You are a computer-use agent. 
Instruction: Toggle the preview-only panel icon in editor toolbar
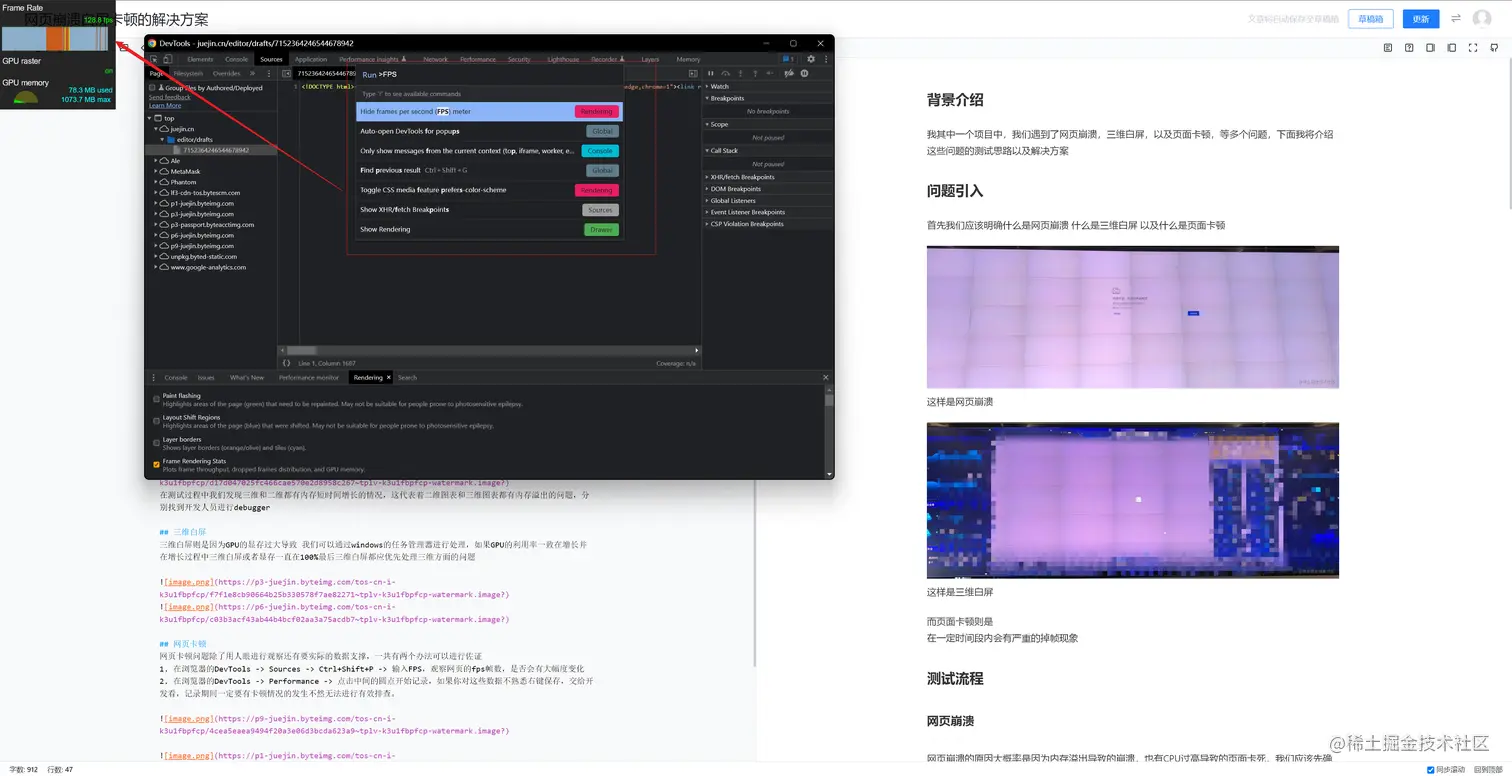coord(1452,47)
